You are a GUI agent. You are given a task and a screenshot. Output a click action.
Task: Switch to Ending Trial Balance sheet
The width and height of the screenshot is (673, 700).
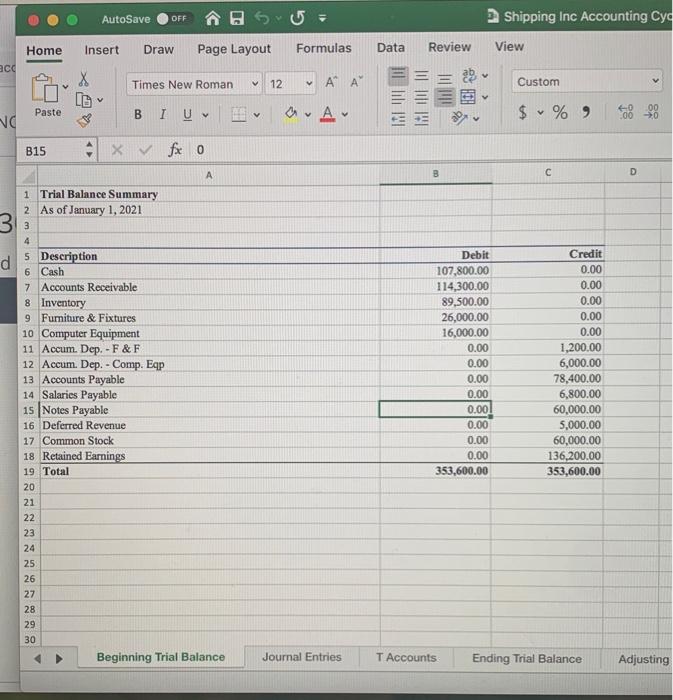pyautogui.click(x=527, y=658)
